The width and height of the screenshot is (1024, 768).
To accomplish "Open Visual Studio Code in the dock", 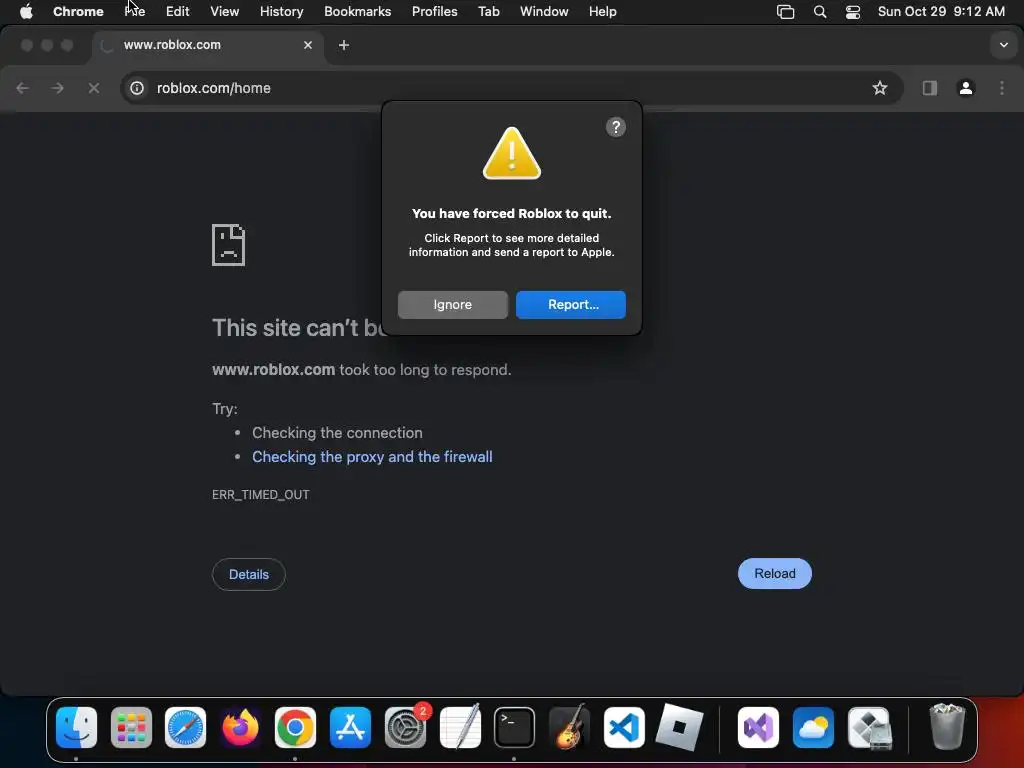I will [624, 727].
